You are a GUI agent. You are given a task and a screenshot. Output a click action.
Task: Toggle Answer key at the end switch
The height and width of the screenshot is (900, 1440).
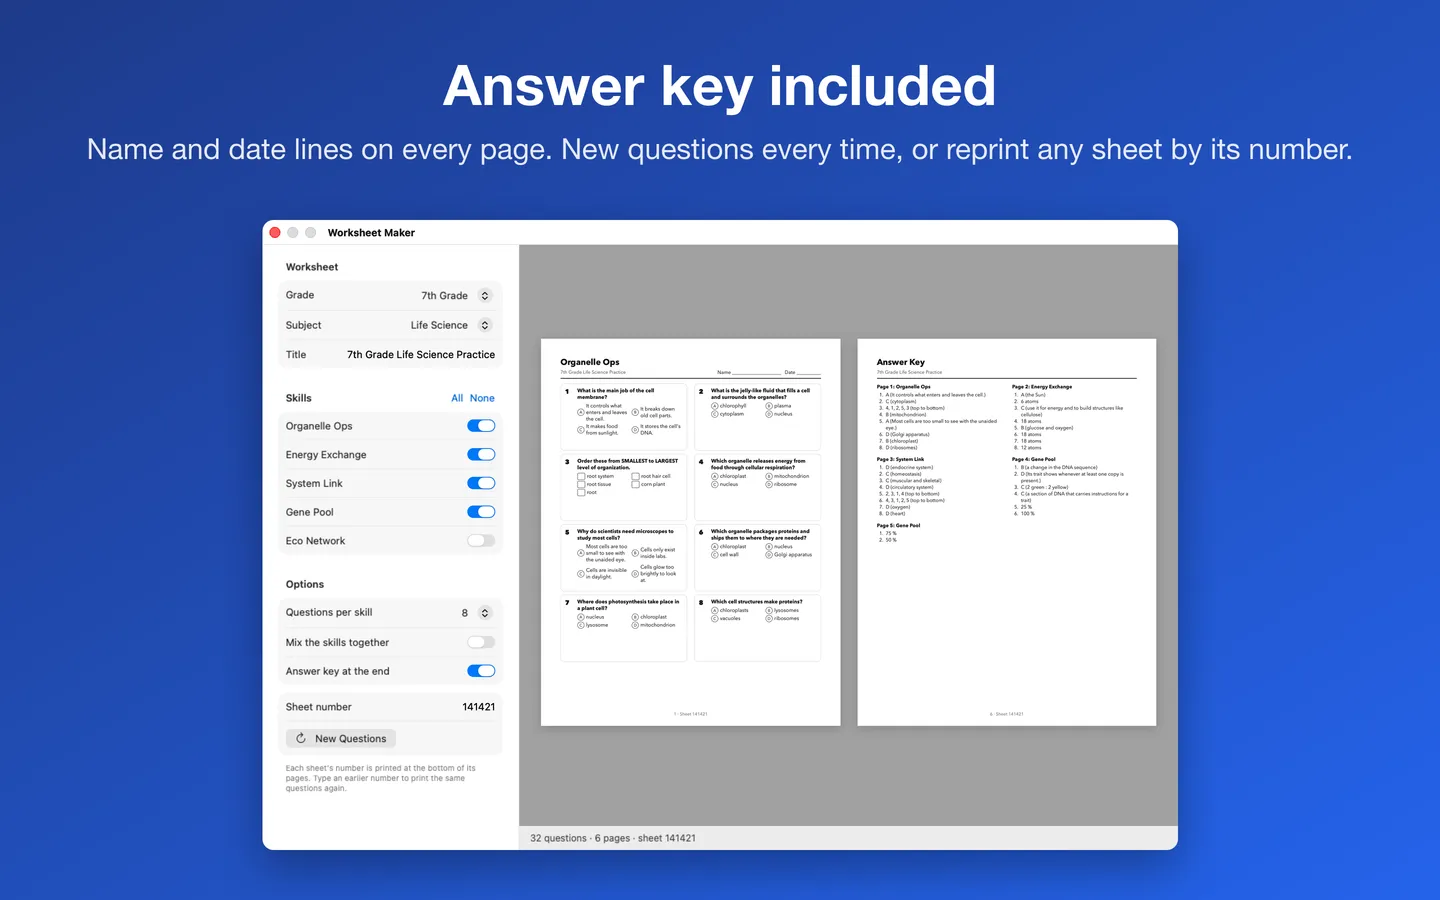coord(481,671)
